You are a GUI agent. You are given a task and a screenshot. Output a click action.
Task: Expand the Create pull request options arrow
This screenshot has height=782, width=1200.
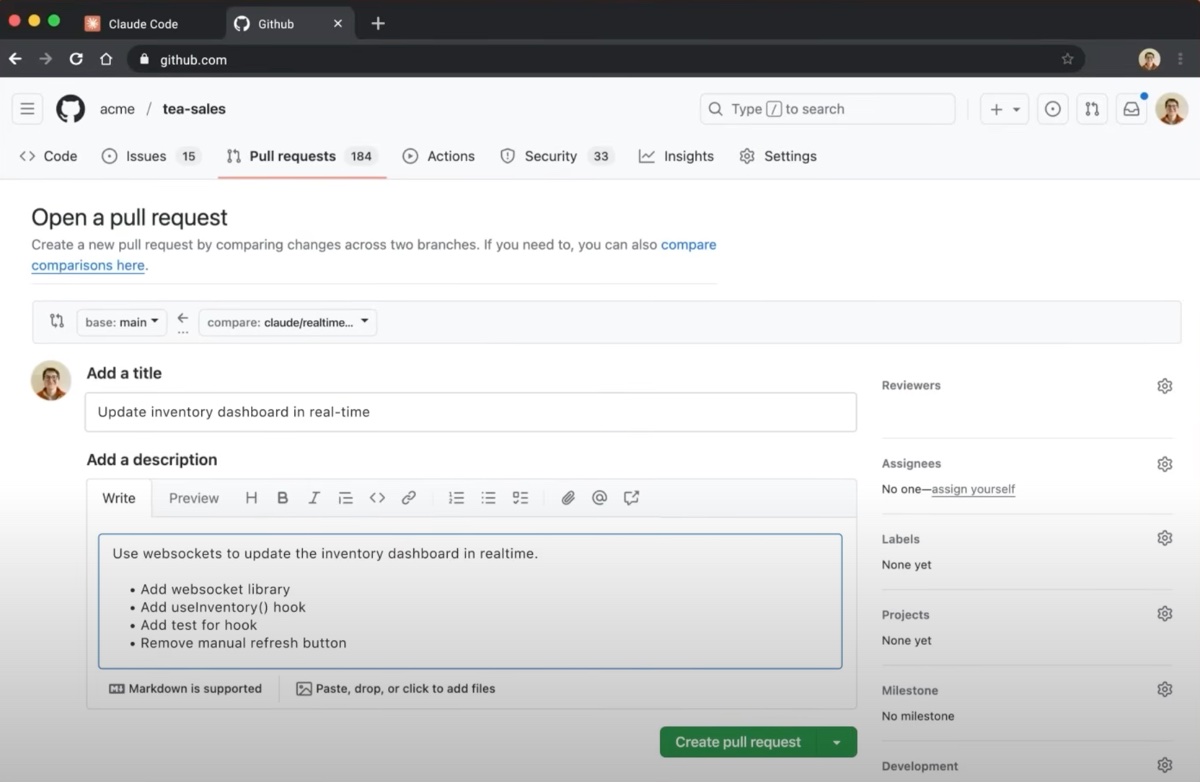[837, 742]
